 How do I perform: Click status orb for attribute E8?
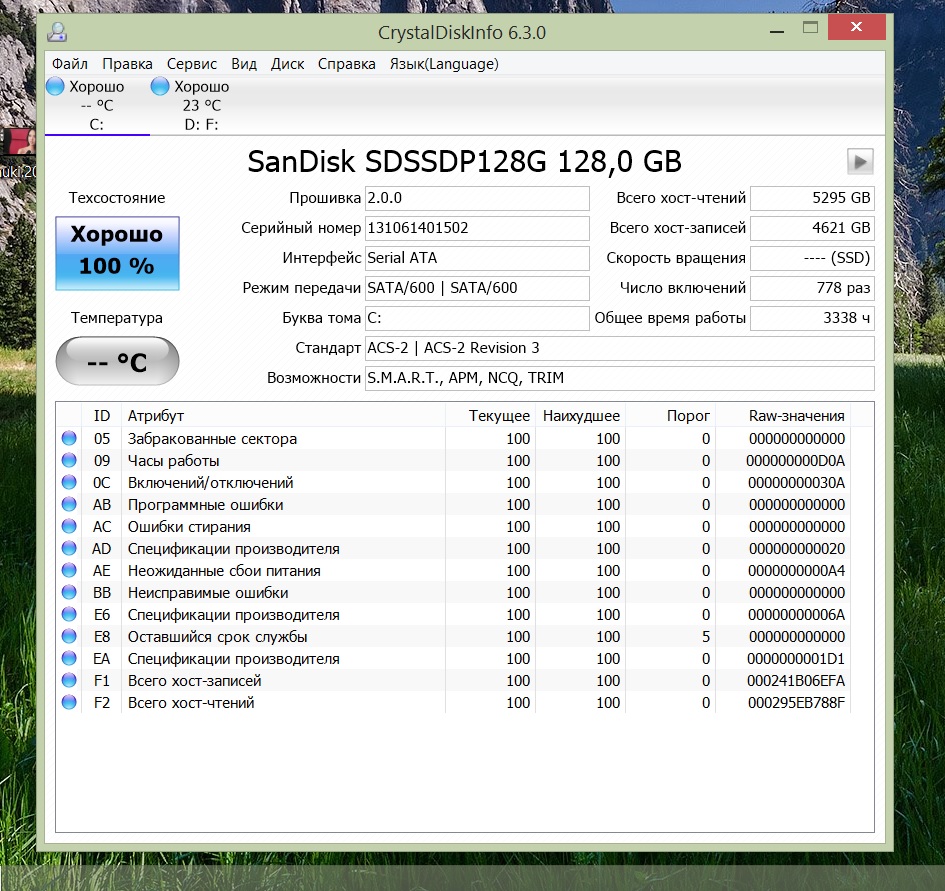(69, 637)
